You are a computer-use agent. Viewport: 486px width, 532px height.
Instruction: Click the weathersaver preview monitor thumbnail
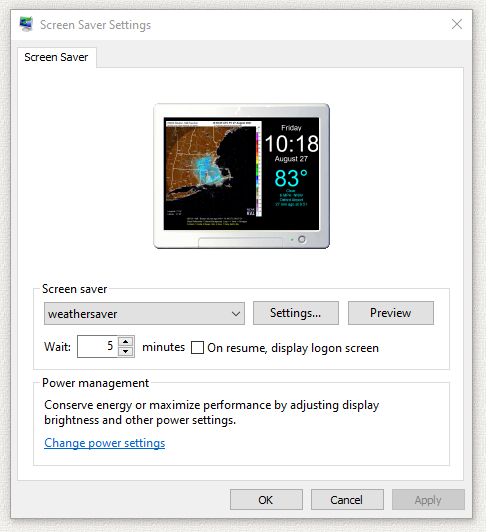tap(241, 176)
